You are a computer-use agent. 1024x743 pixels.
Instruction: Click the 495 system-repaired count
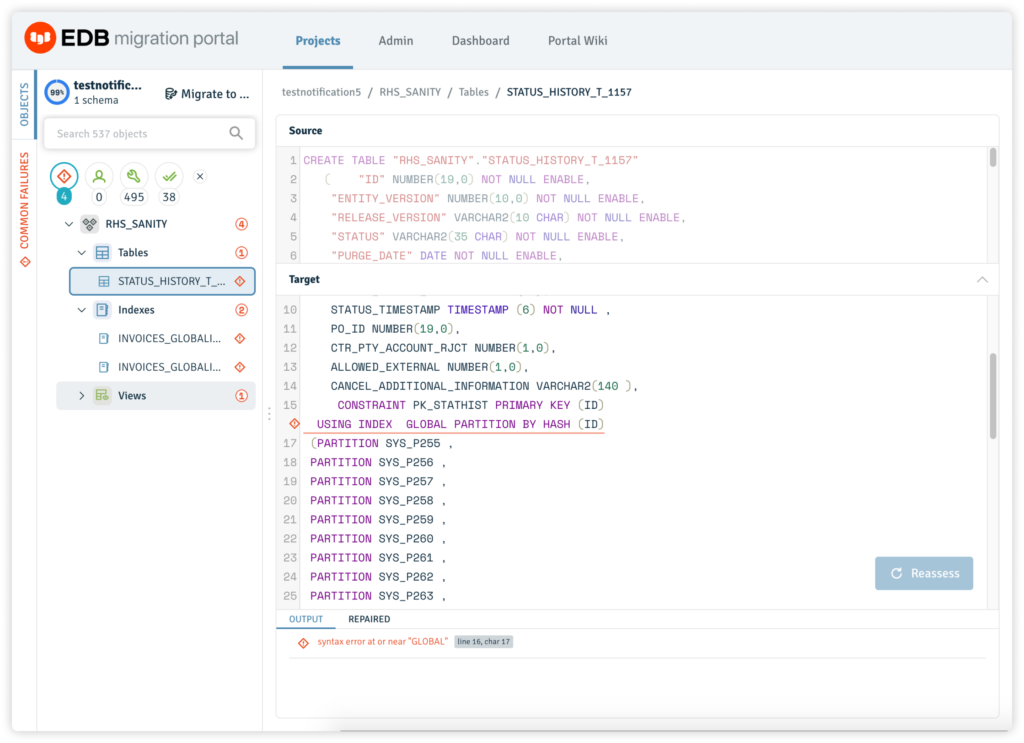tap(134, 197)
